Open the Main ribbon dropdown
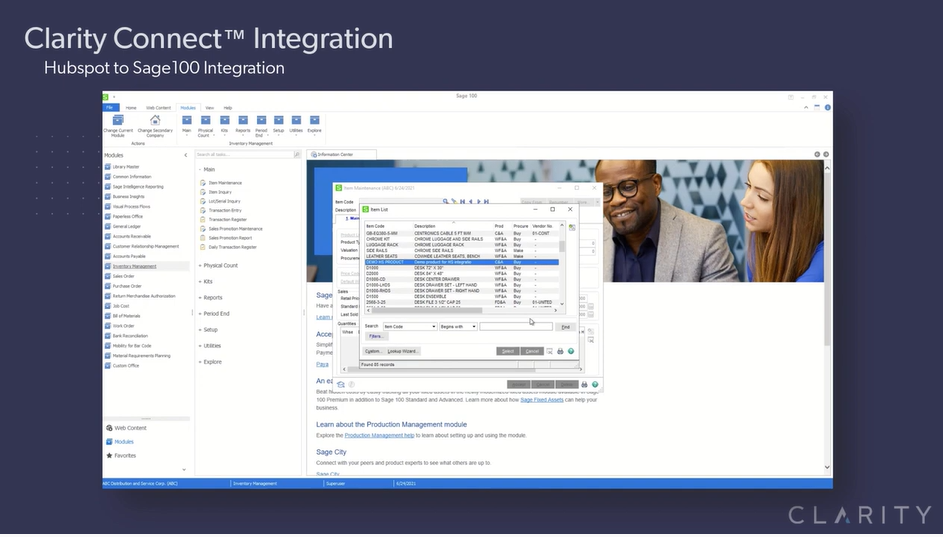The width and height of the screenshot is (943, 537). coord(186,125)
